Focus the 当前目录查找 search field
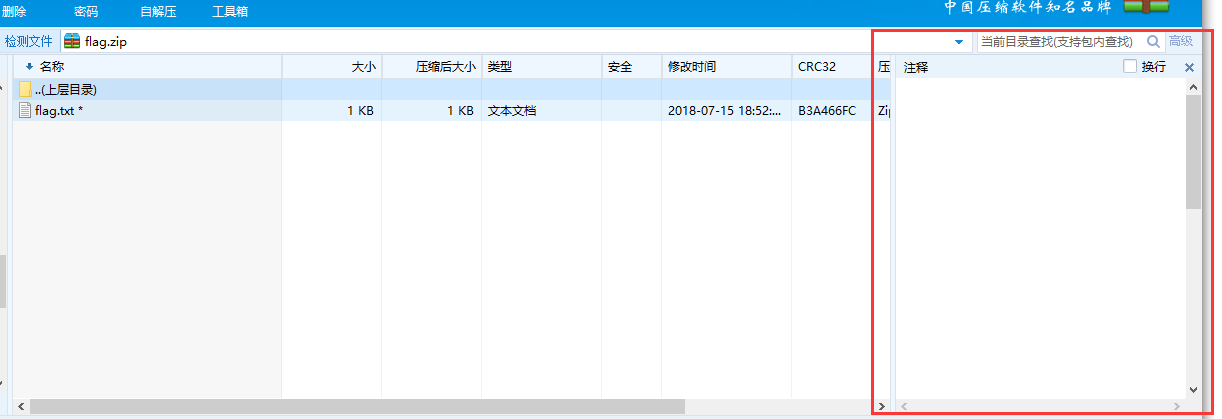The height and width of the screenshot is (419, 1222). pyautogui.click(x=1058, y=41)
